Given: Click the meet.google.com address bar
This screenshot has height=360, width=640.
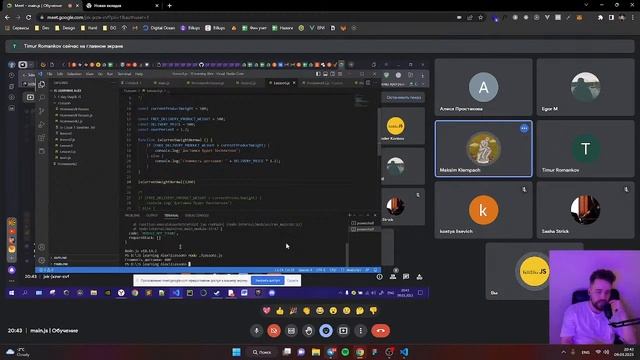Looking at the screenshot, I should (x=245, y=18).
